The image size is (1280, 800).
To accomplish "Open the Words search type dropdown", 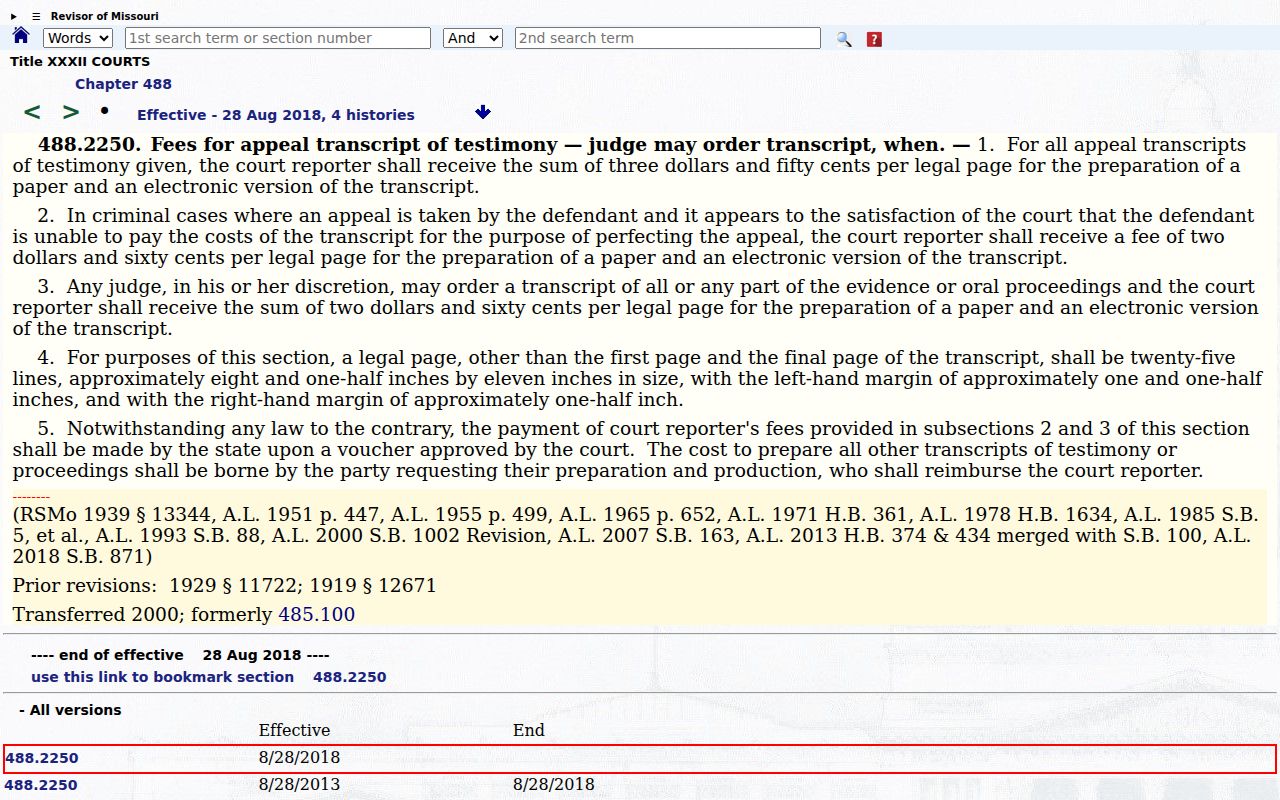I will click(78, 38).
